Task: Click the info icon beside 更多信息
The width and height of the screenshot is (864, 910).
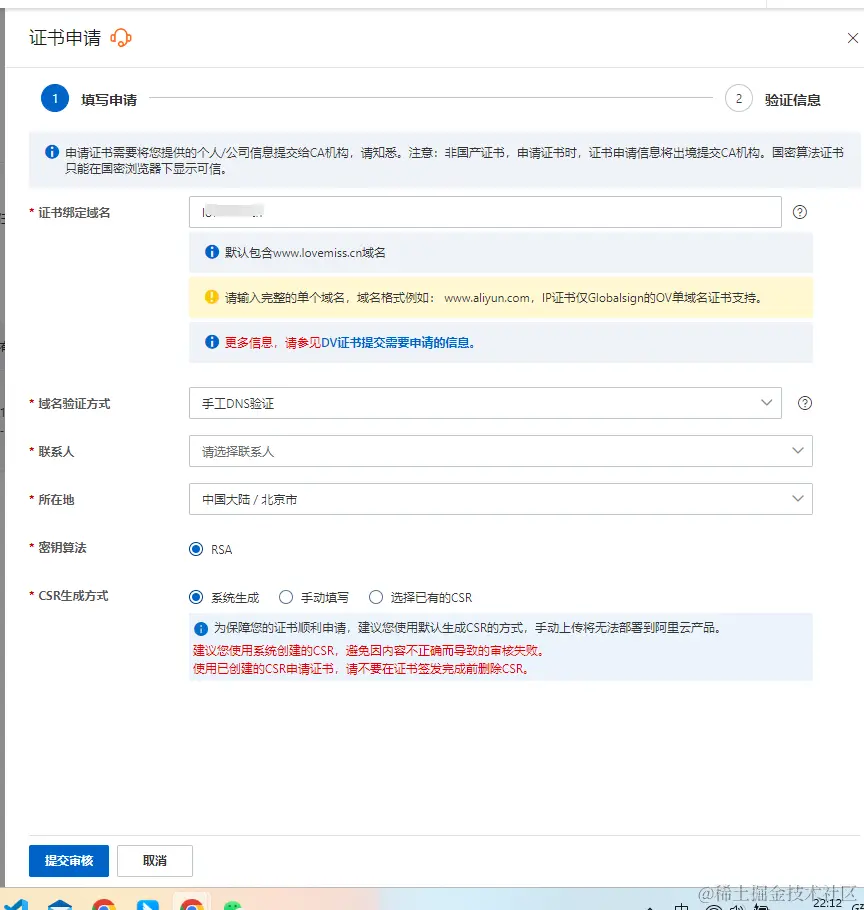Action: [x=212, y=342]
